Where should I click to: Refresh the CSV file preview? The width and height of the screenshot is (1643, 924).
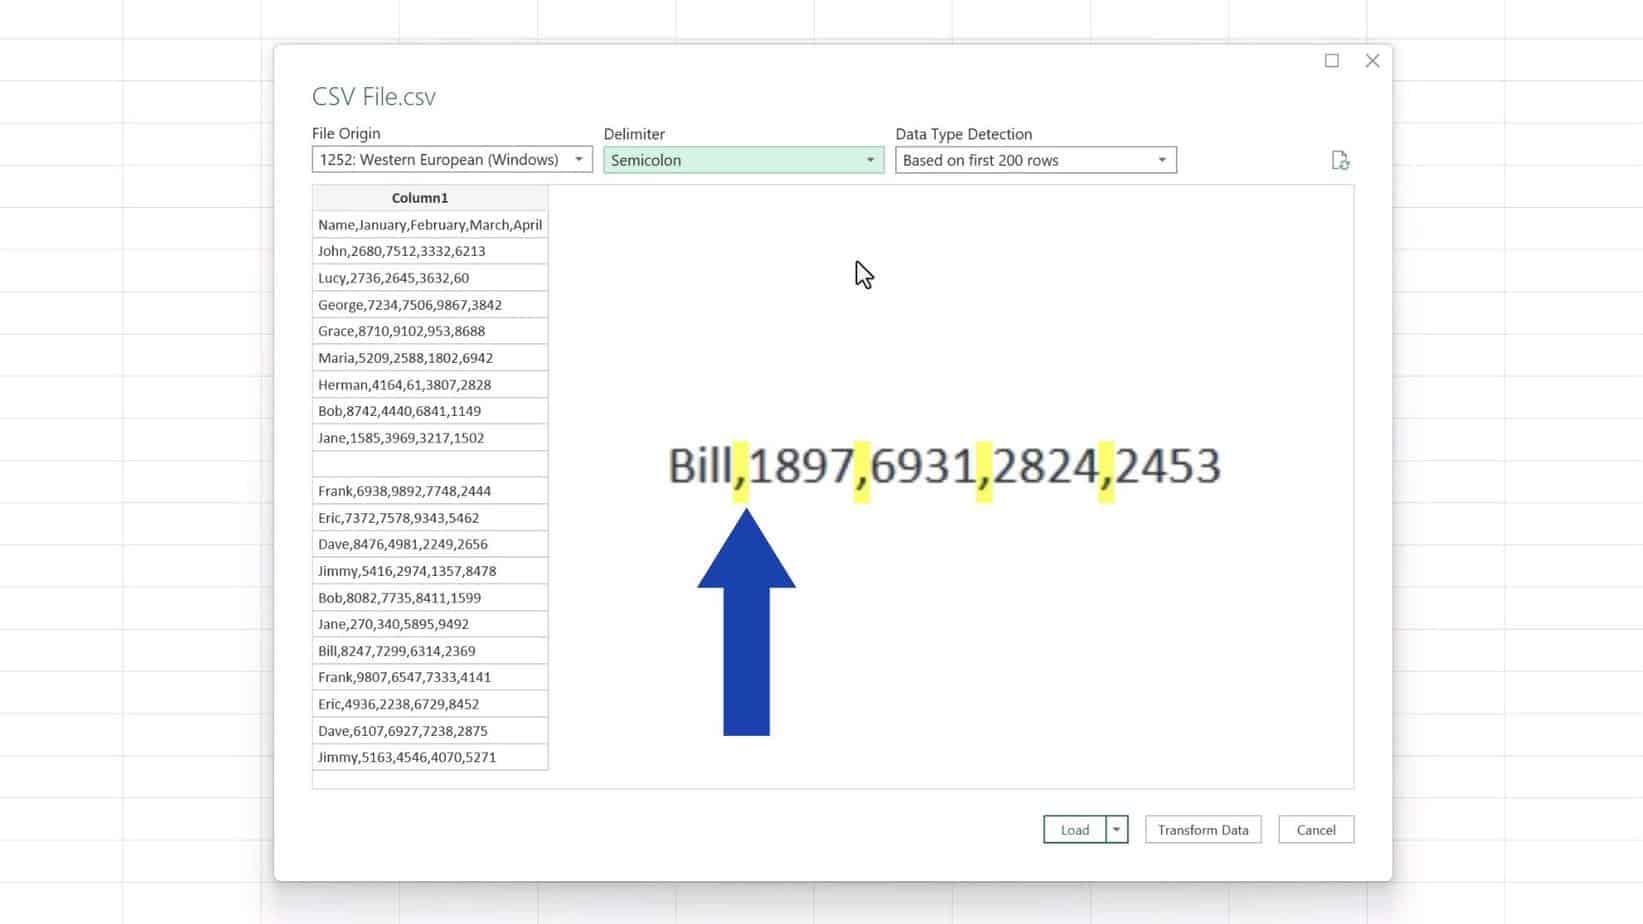(1341, 160)
